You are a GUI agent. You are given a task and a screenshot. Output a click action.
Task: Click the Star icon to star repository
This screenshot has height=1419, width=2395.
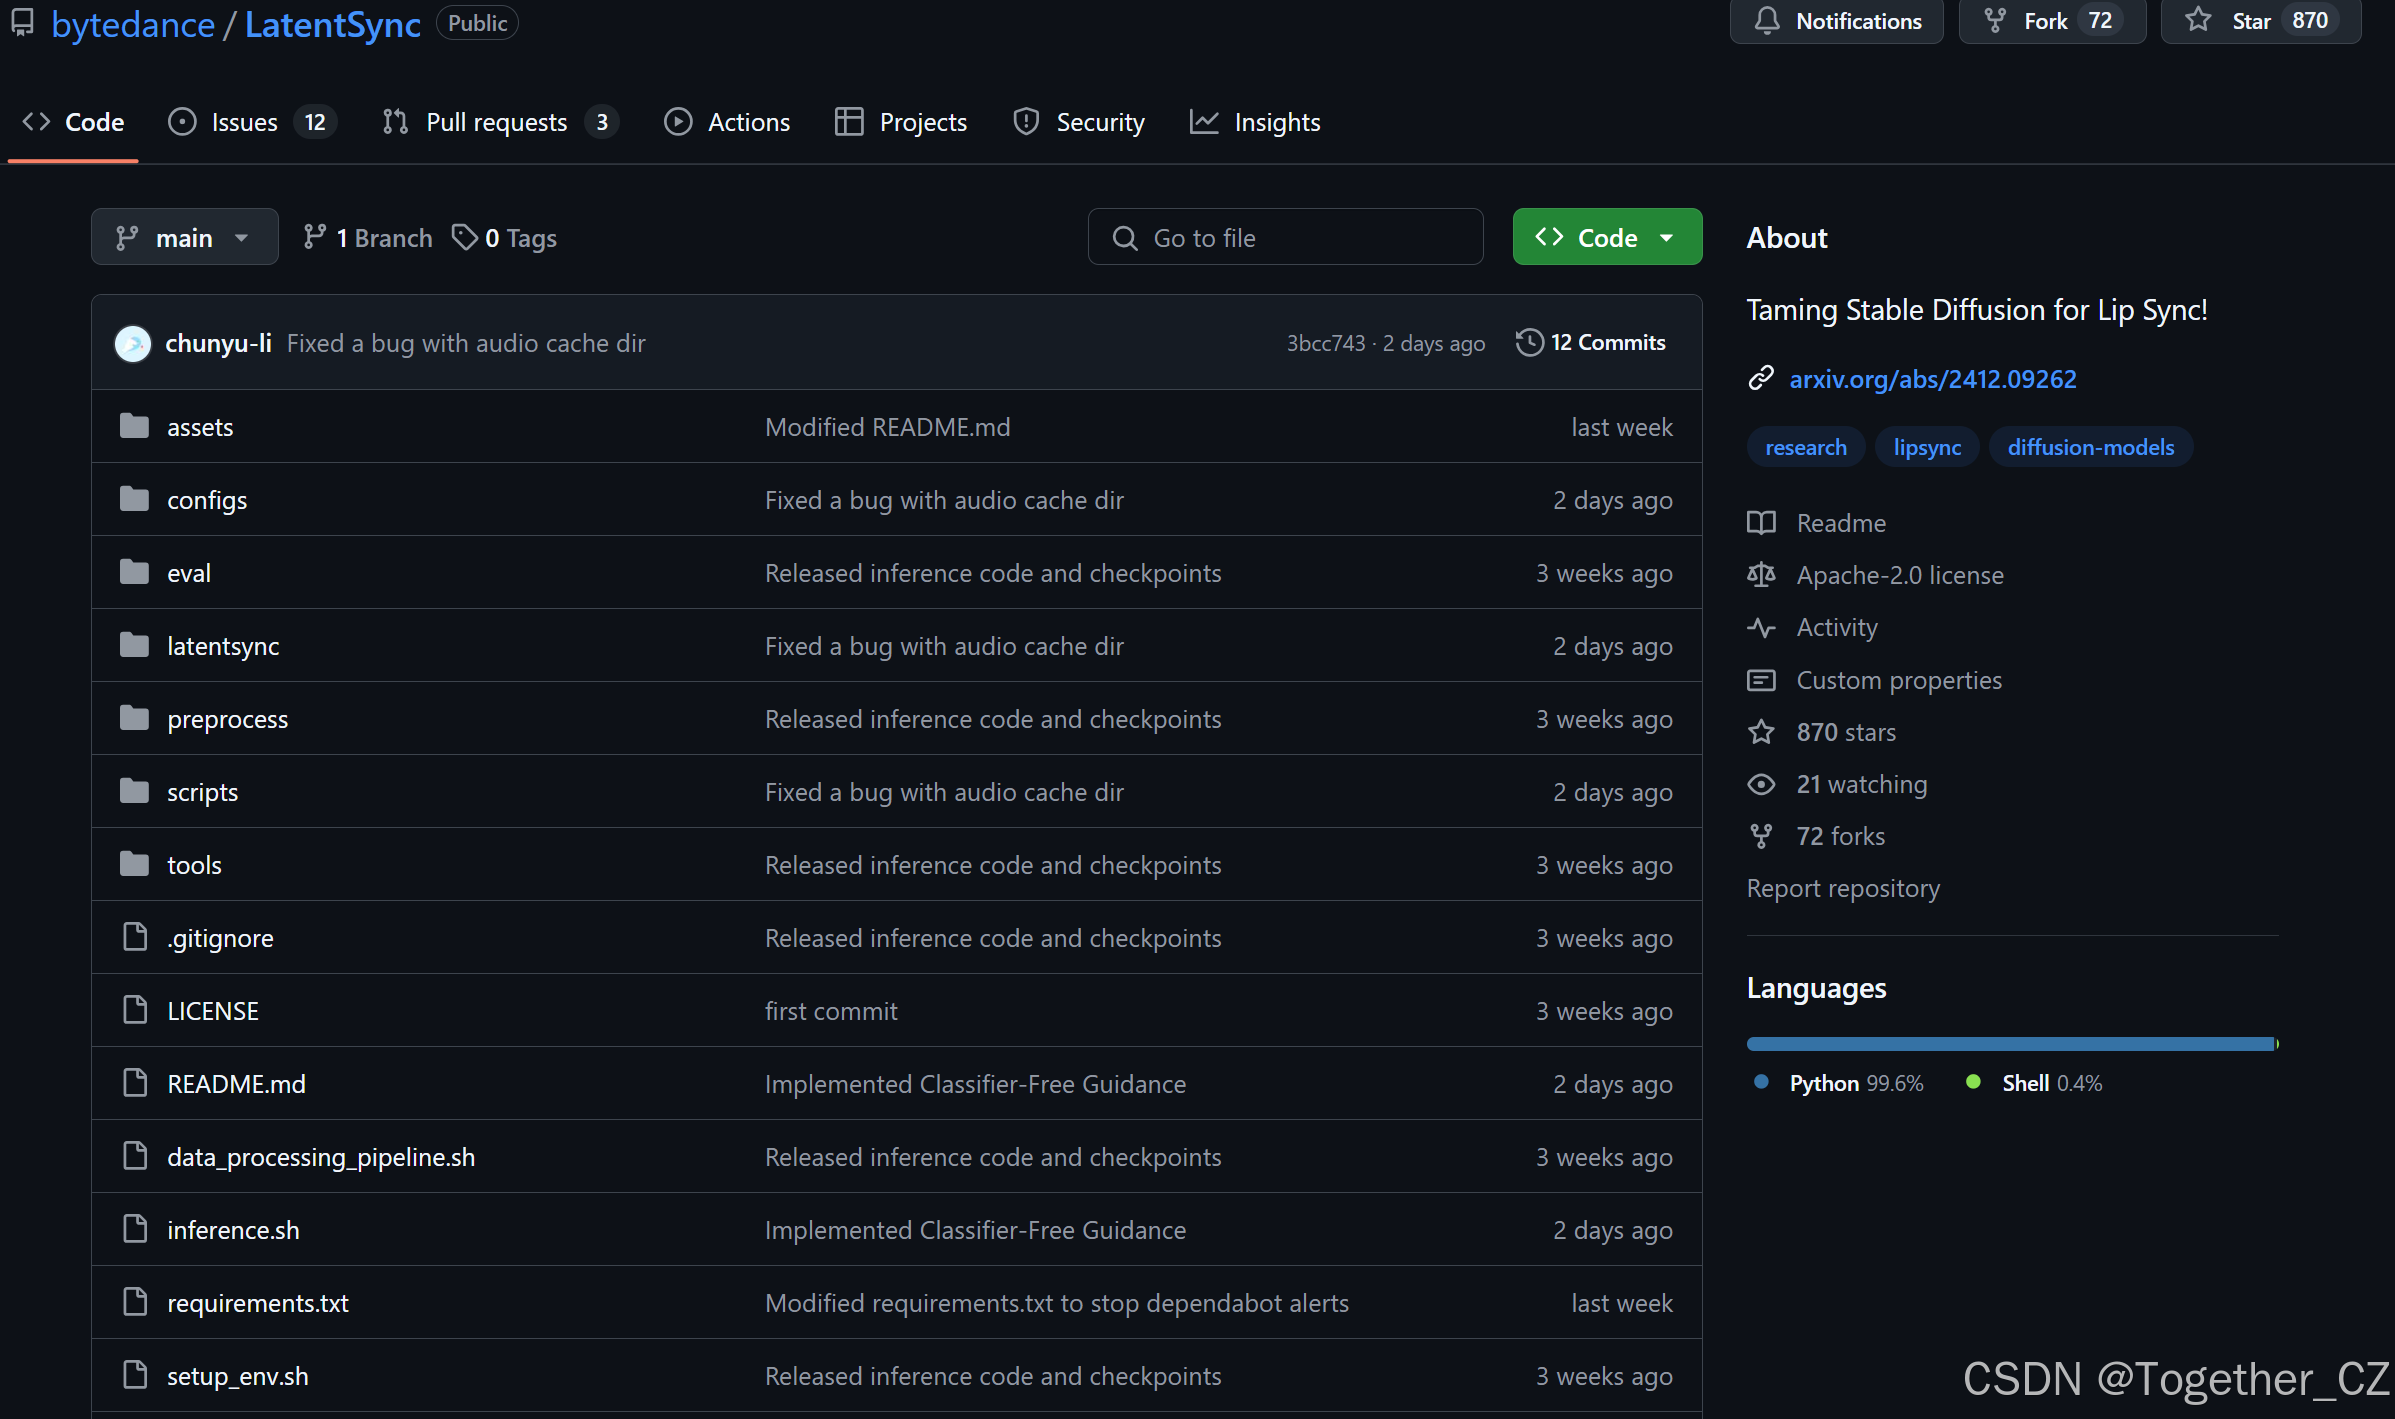[2198, 21]
